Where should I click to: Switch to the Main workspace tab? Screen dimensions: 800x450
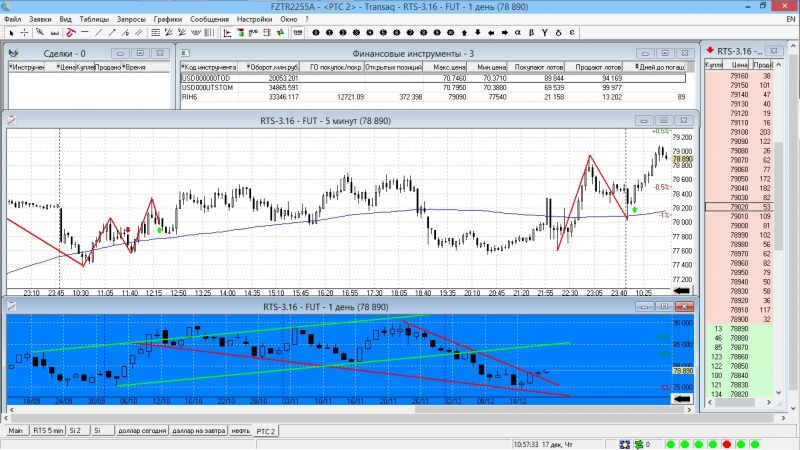pos(15,431)
